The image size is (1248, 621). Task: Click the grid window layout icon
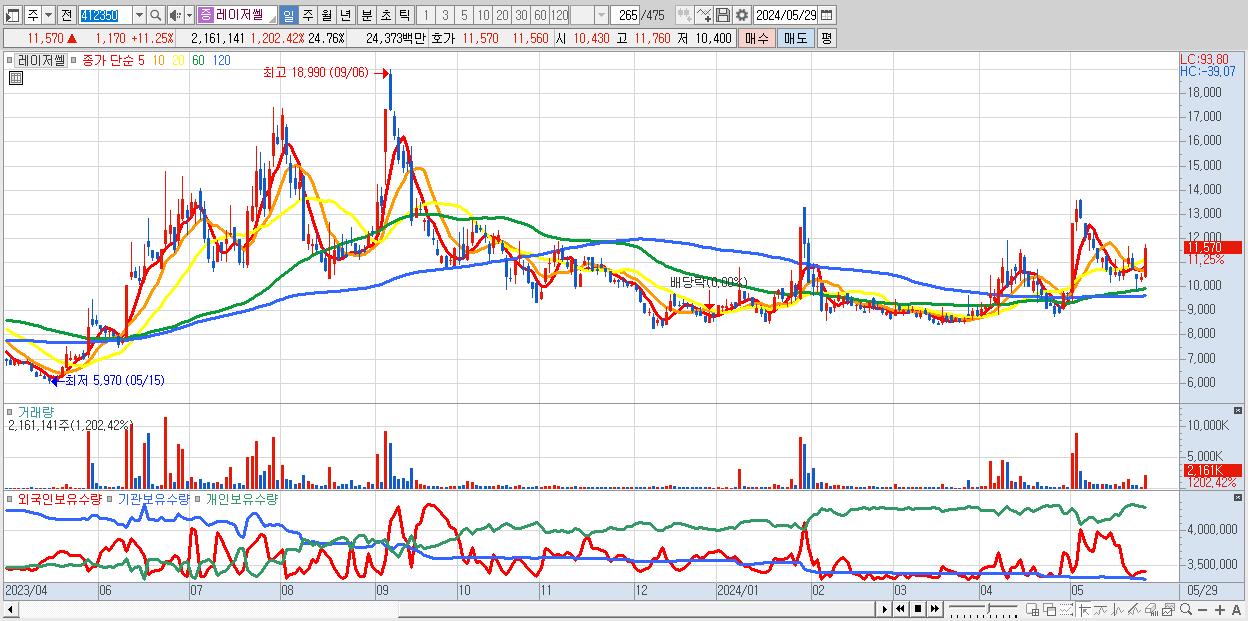[x=1033, y=609]
